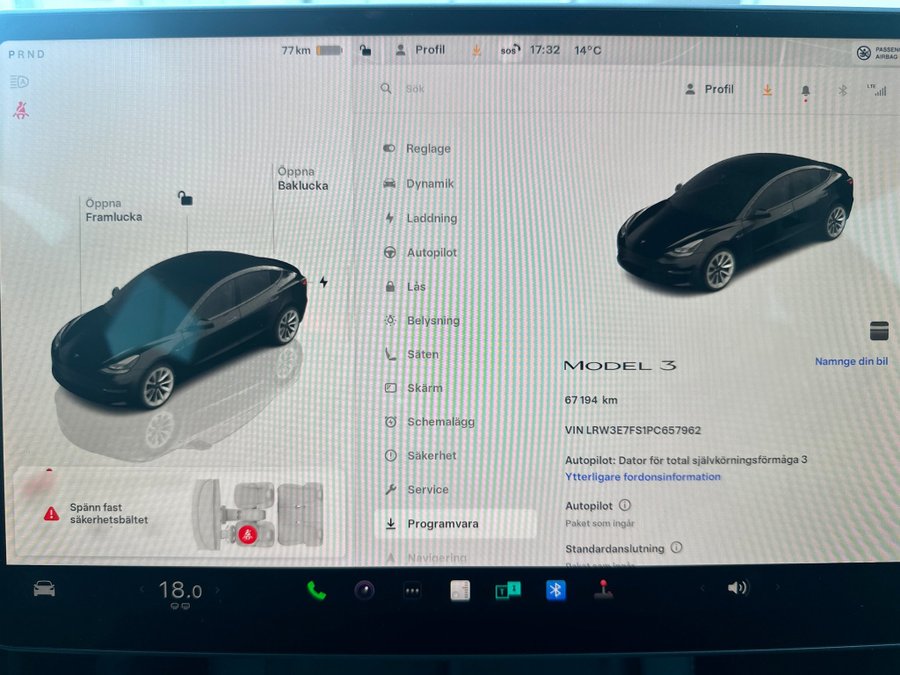Open the Bluetooth app in bottom dock
Screen dimensions: 900x675
555,590
